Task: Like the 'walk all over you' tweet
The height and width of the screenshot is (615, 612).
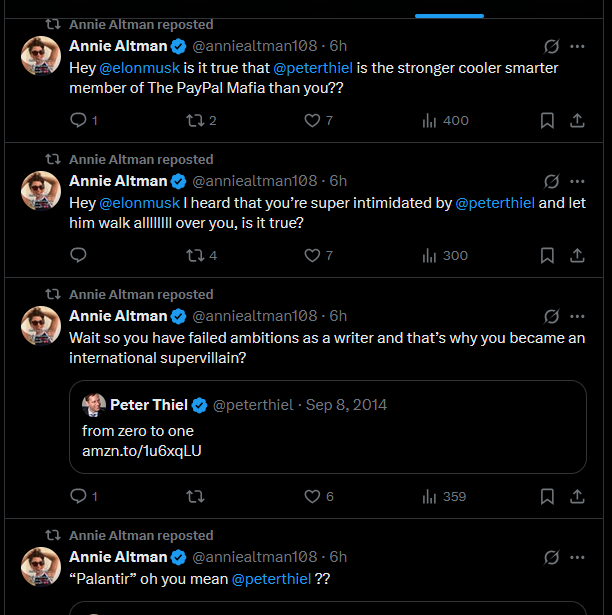Action: 312,255
